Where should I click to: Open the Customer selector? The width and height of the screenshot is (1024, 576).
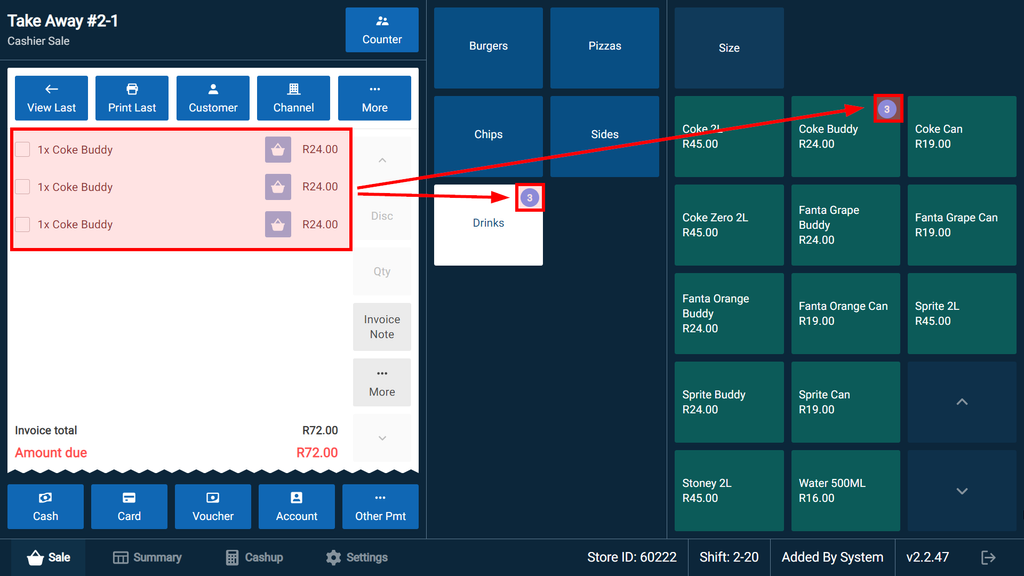tap(213, 98)
